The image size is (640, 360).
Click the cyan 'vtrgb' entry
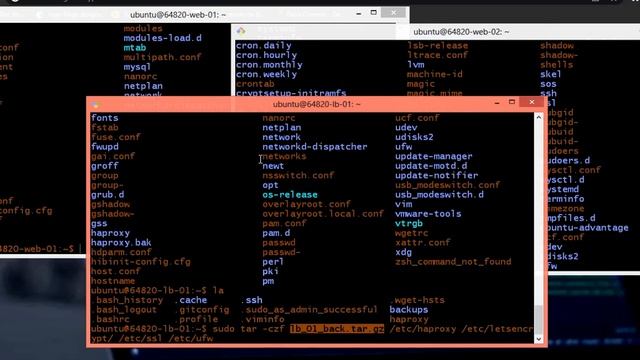tap(409, 224)
